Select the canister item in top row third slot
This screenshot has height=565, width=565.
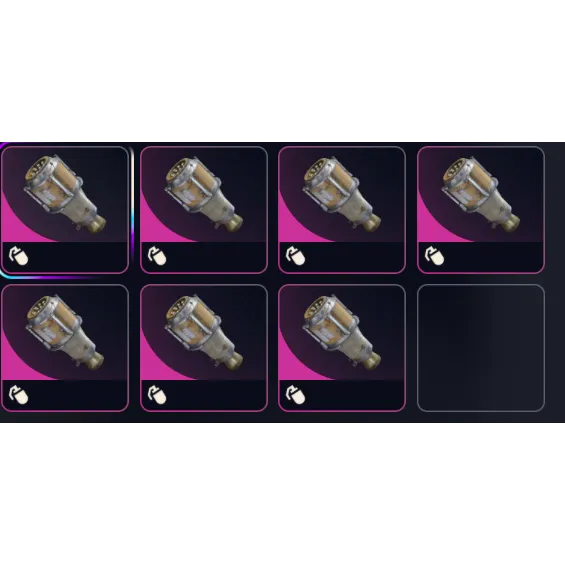click(342, 193)
